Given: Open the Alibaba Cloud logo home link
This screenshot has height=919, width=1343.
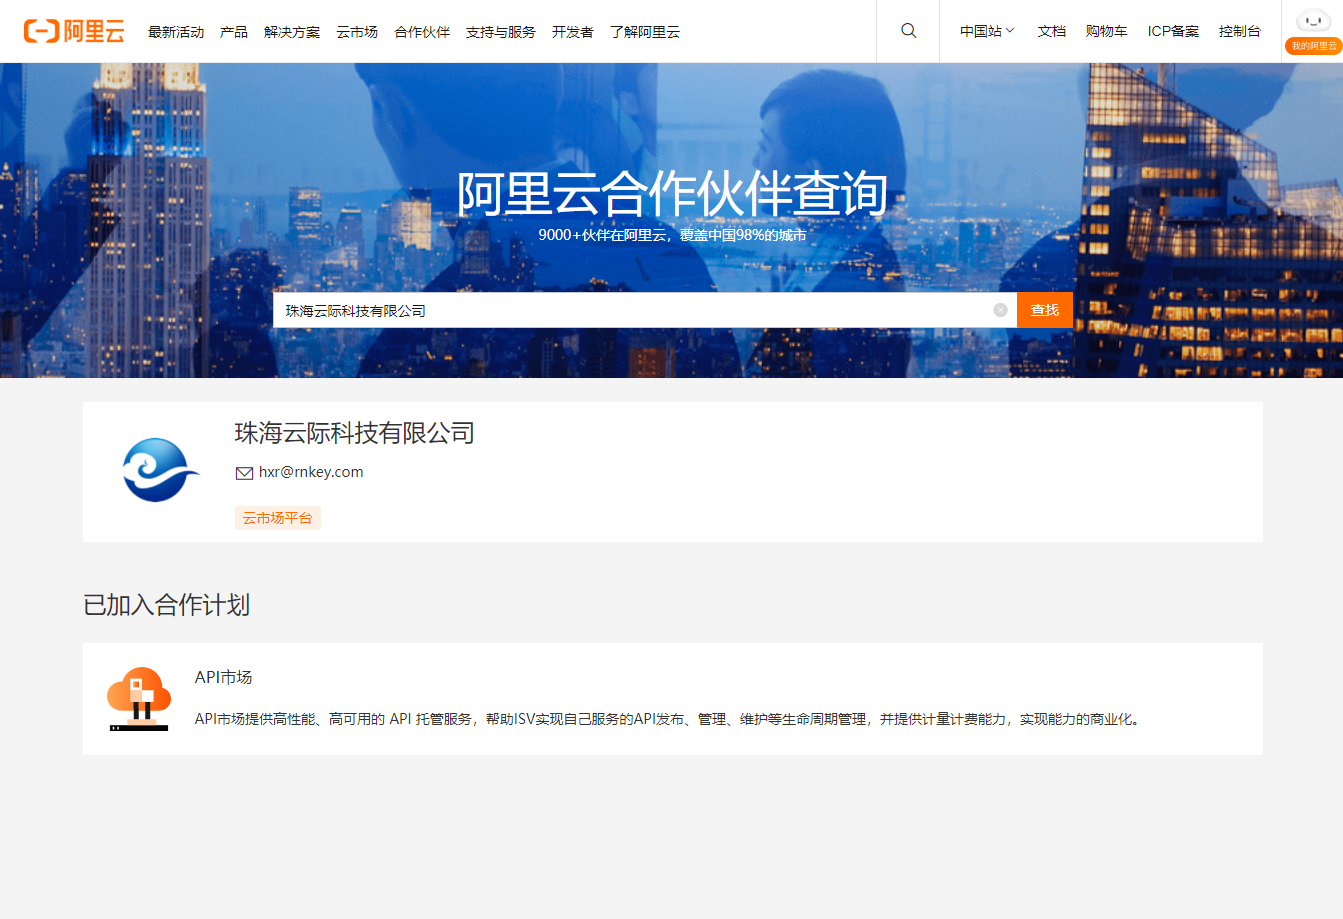Looking at the screenshot, I should 74,31.
